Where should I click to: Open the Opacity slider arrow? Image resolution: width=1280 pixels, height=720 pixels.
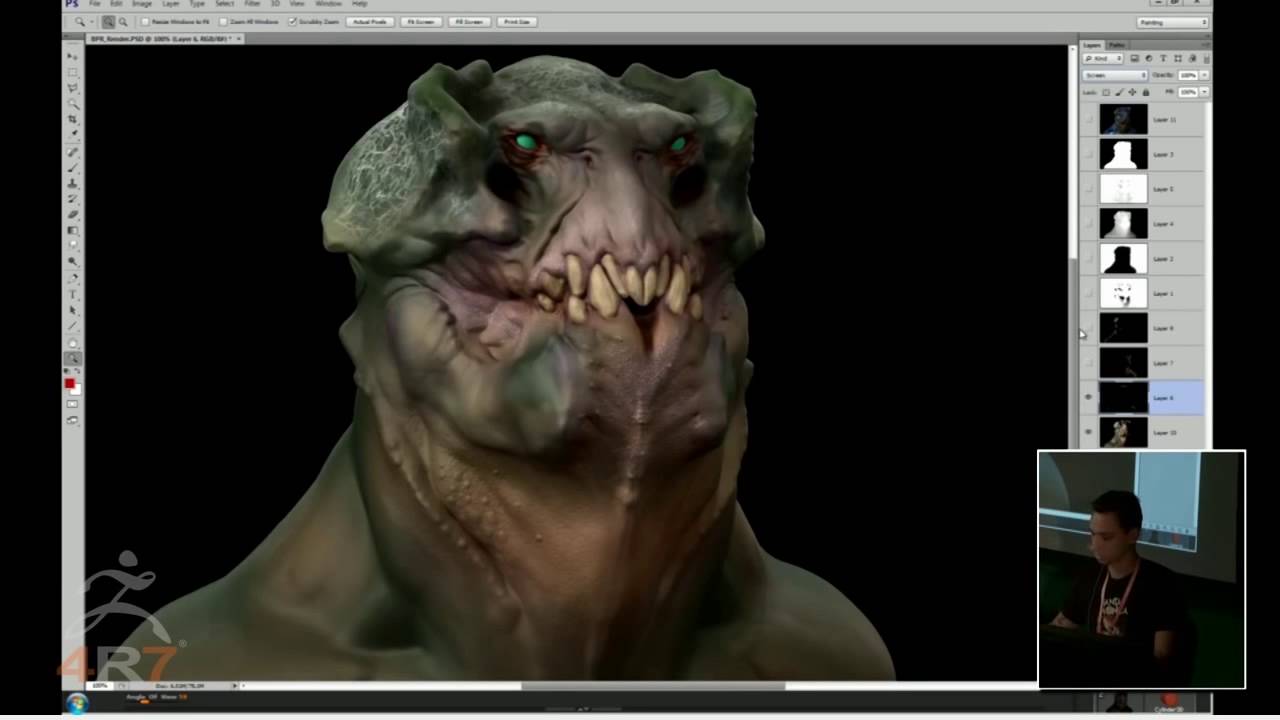click(1204, 75)
